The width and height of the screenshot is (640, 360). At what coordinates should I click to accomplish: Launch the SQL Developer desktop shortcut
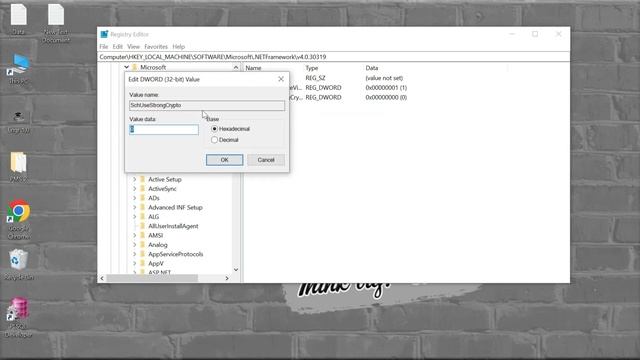(x=18, y=317)
